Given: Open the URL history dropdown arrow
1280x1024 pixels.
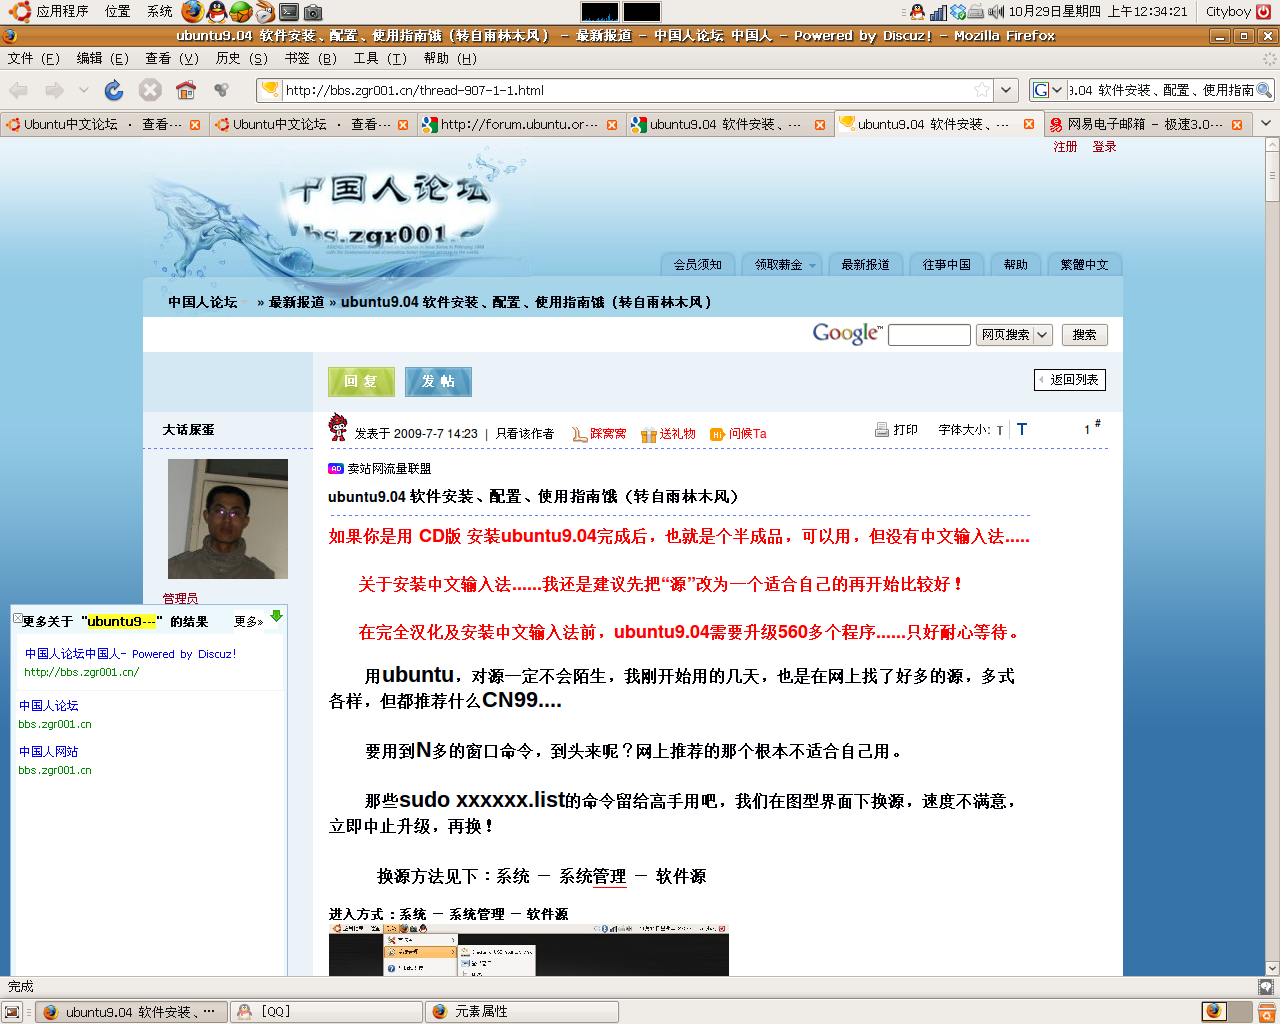Looking at the screenshot, I should (x=1007, y=90).
